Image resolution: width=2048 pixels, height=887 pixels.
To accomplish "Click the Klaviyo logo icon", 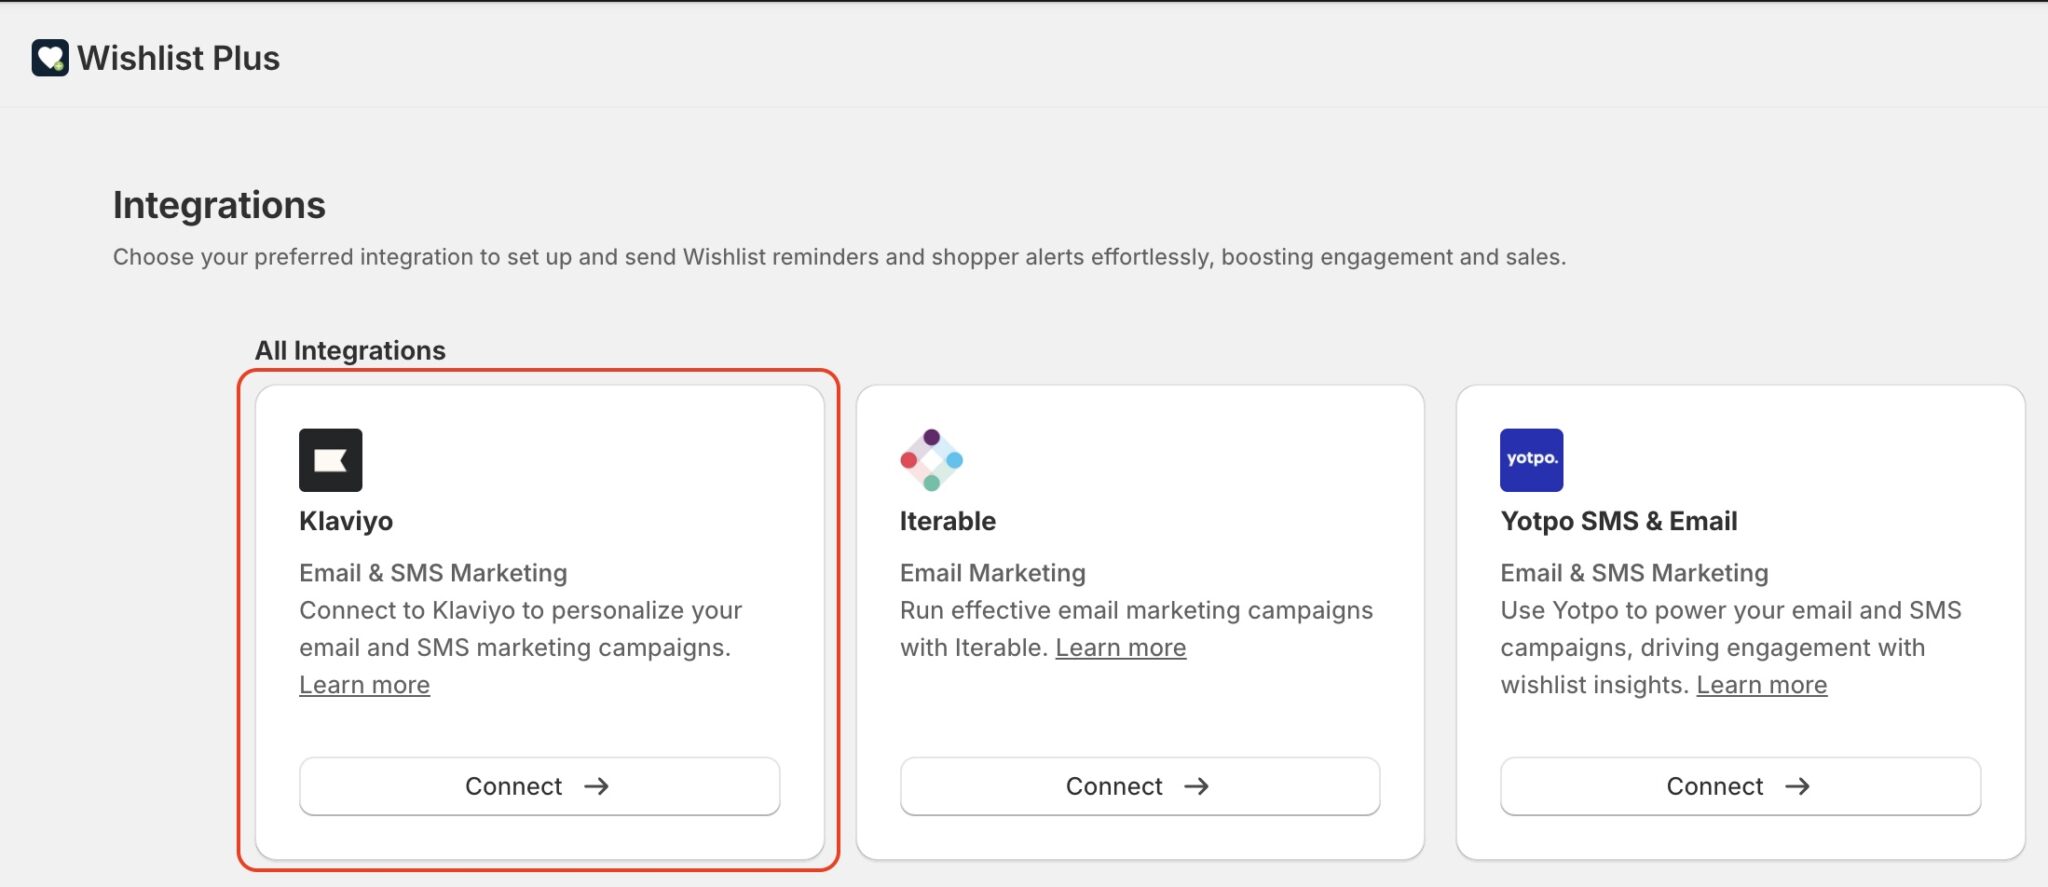I will 331,460.
